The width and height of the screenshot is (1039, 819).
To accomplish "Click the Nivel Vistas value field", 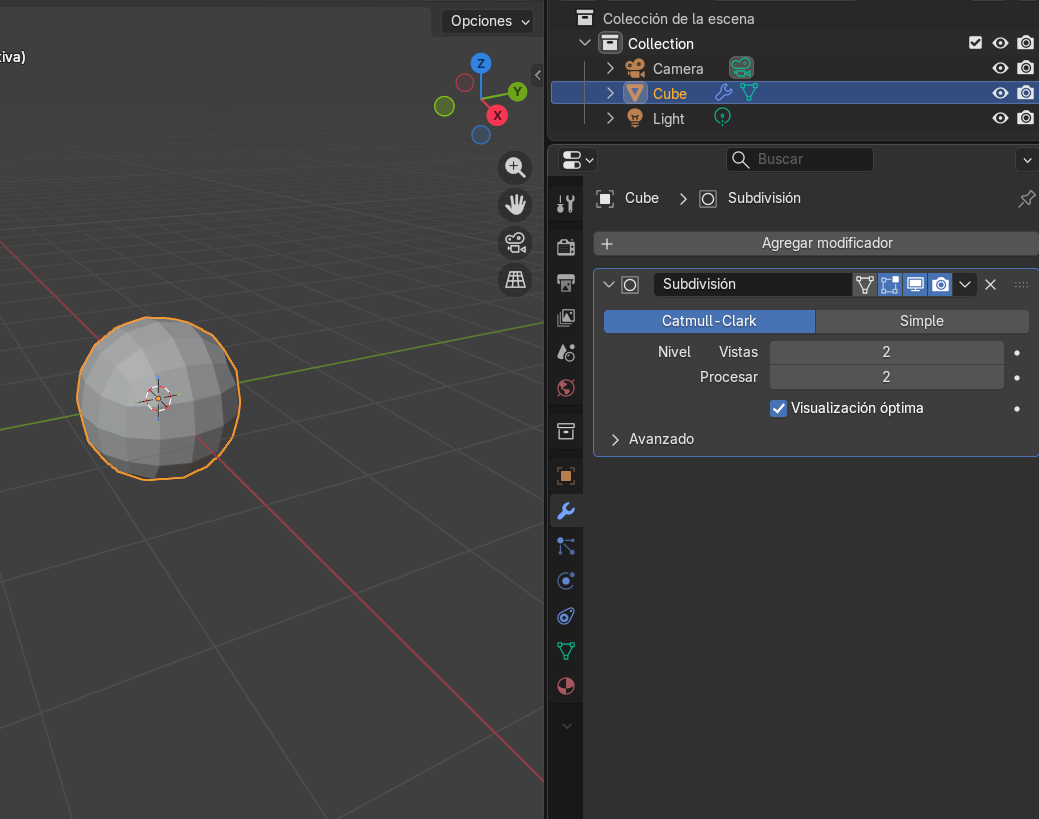I will (886, 352).
